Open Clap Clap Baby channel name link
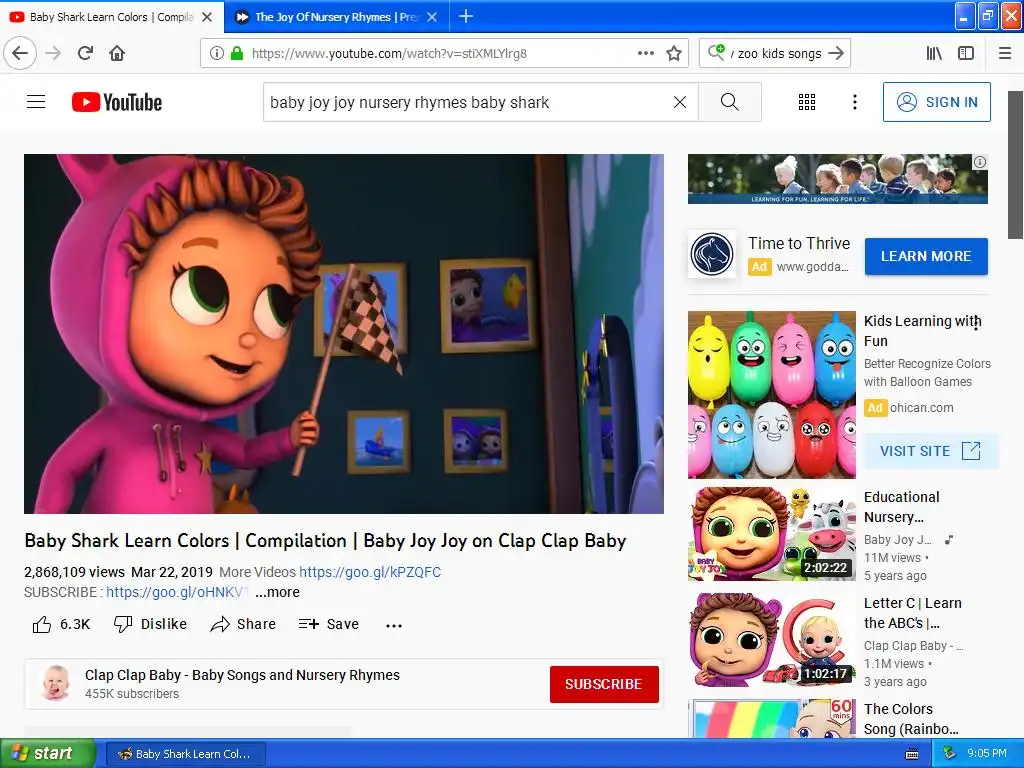 242,675
